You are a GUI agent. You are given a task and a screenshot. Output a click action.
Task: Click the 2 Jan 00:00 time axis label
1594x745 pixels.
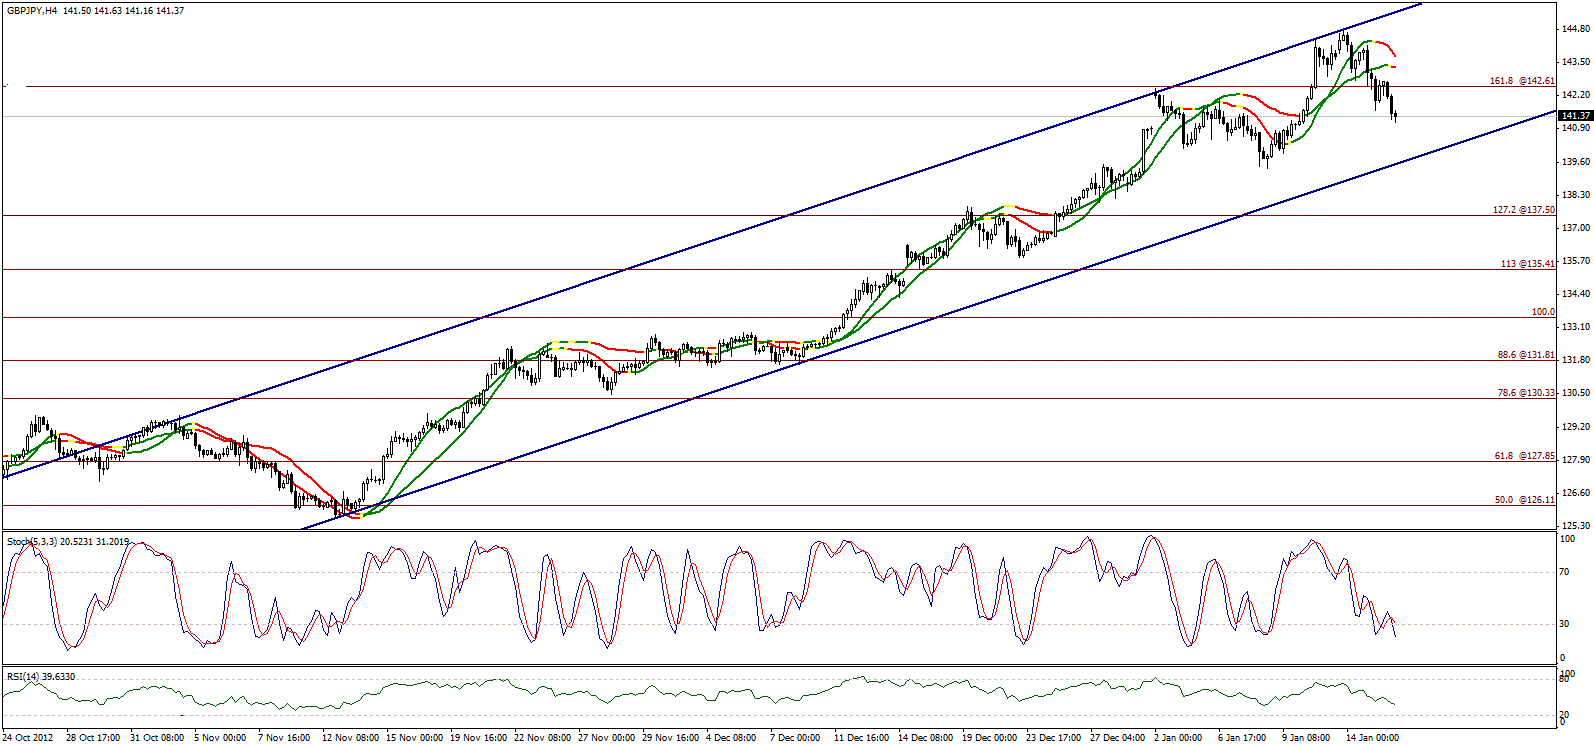1176,738
